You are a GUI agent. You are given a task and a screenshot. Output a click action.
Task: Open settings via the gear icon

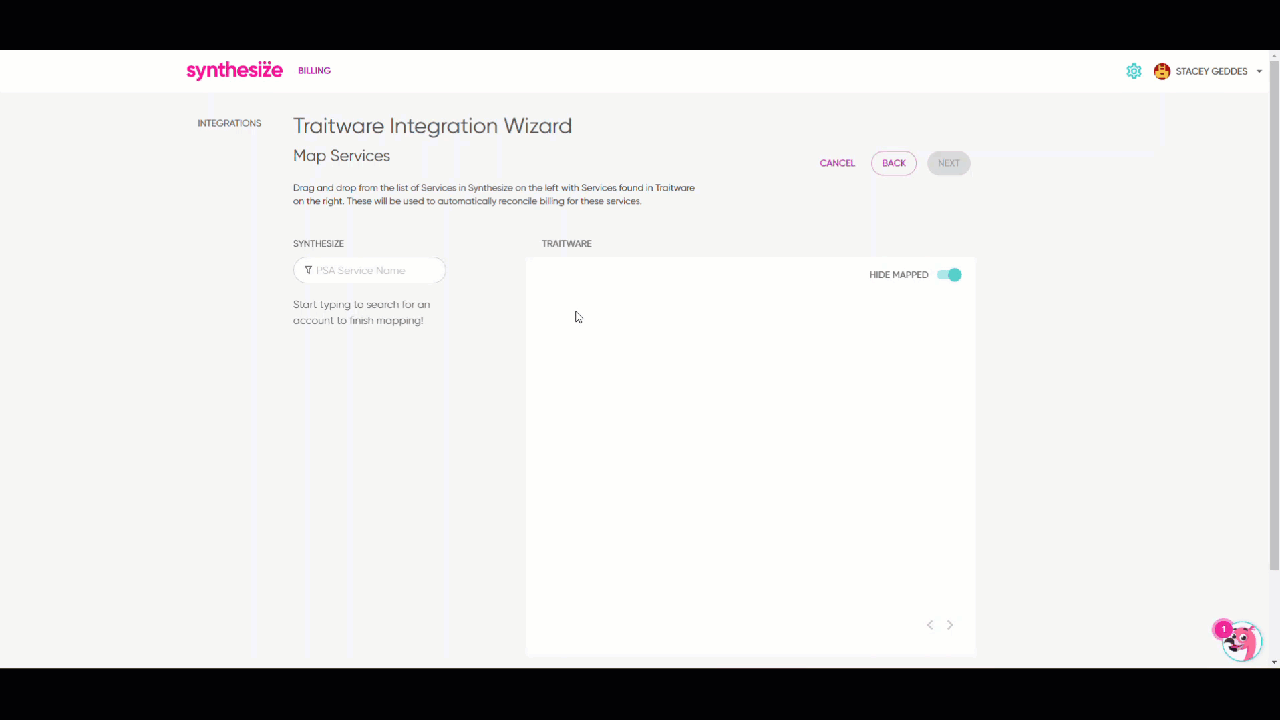point(1134,71)
